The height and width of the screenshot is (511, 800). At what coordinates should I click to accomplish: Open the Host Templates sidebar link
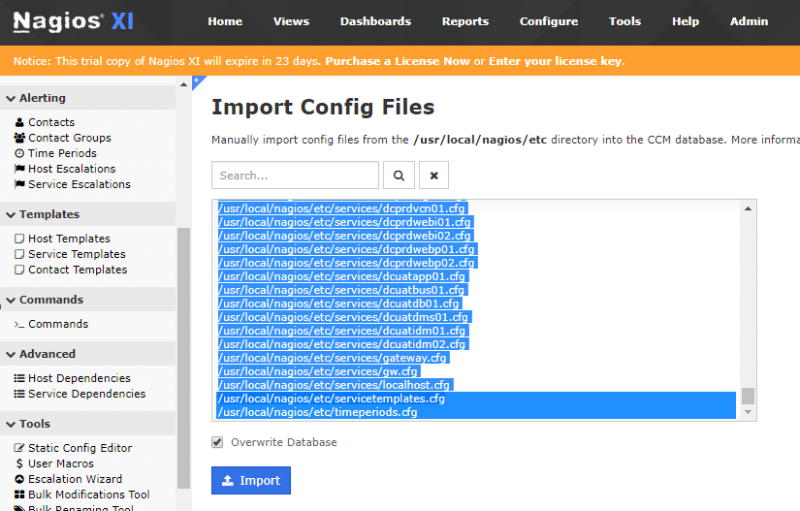click(69, 239)
